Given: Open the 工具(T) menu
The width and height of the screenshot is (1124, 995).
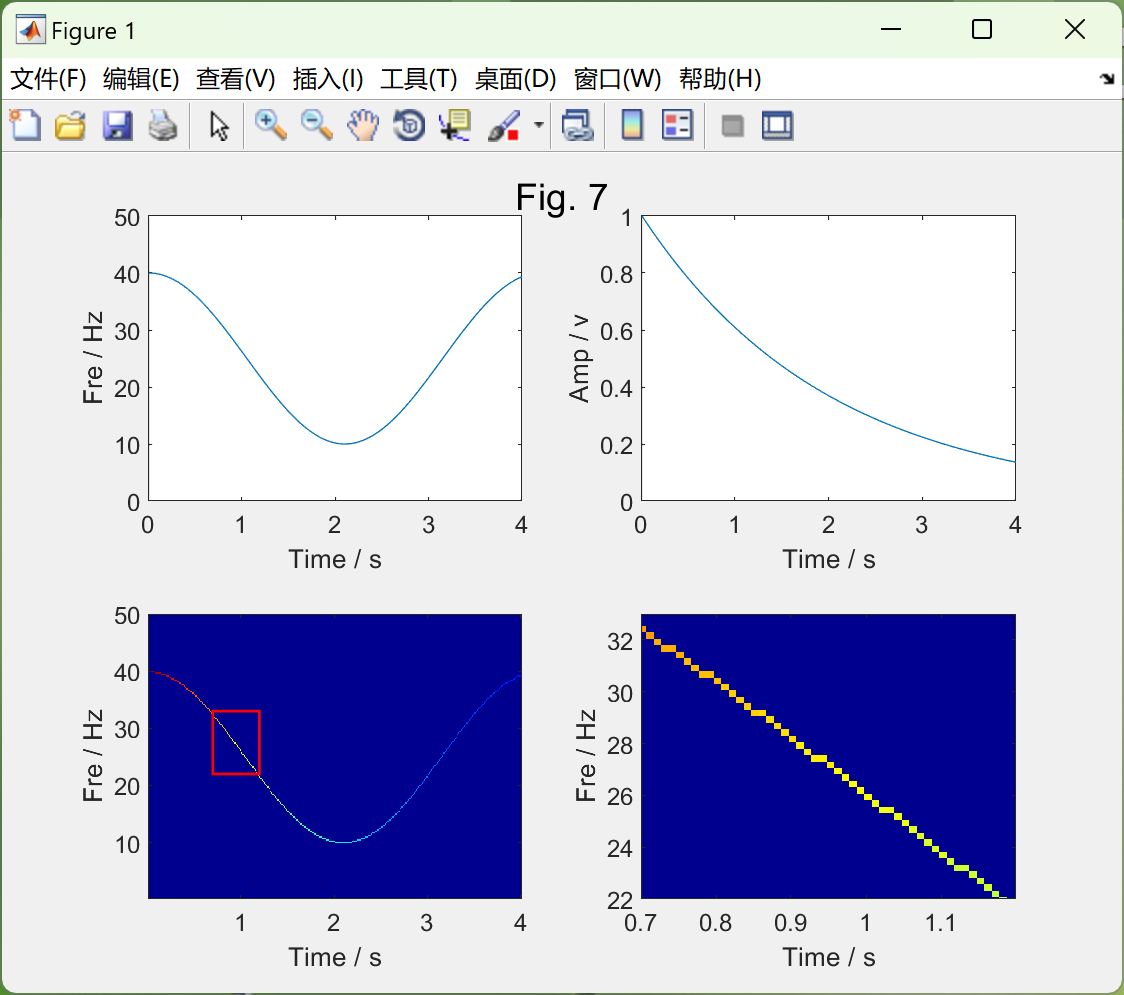Looking at the screenshot, I should 419,79.
